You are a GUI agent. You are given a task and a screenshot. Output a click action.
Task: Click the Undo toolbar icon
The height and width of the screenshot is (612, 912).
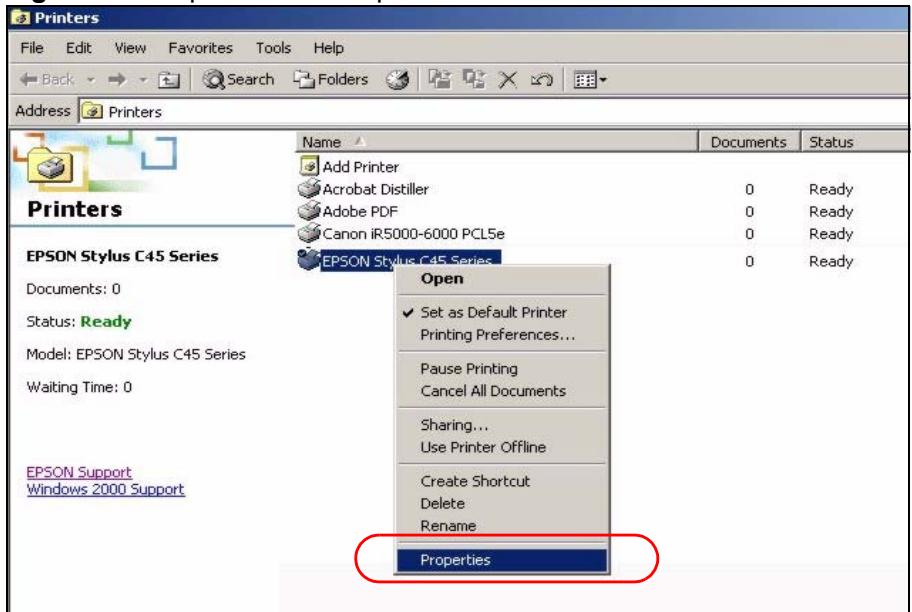(541, 79)
